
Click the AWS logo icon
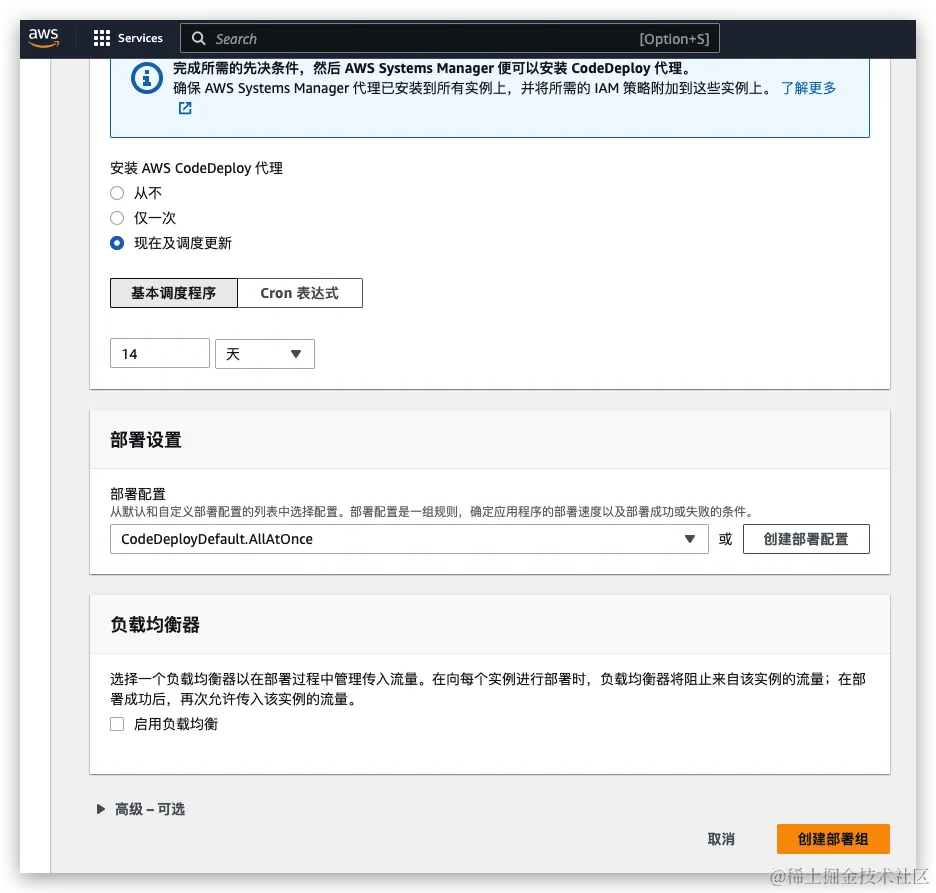pyautogui.click(x=44, y=38)
